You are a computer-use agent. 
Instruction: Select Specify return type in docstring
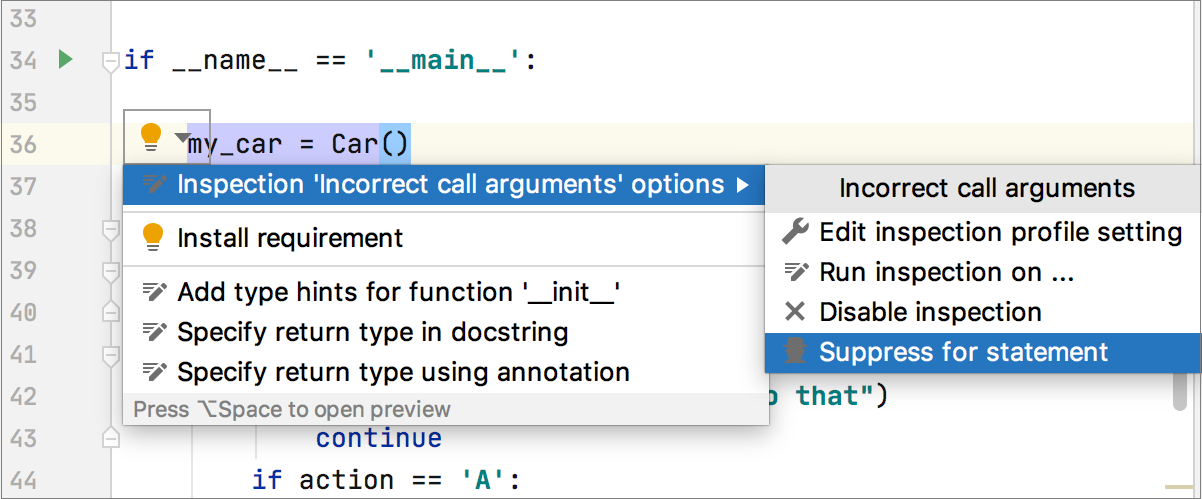[x=372, y=332]
